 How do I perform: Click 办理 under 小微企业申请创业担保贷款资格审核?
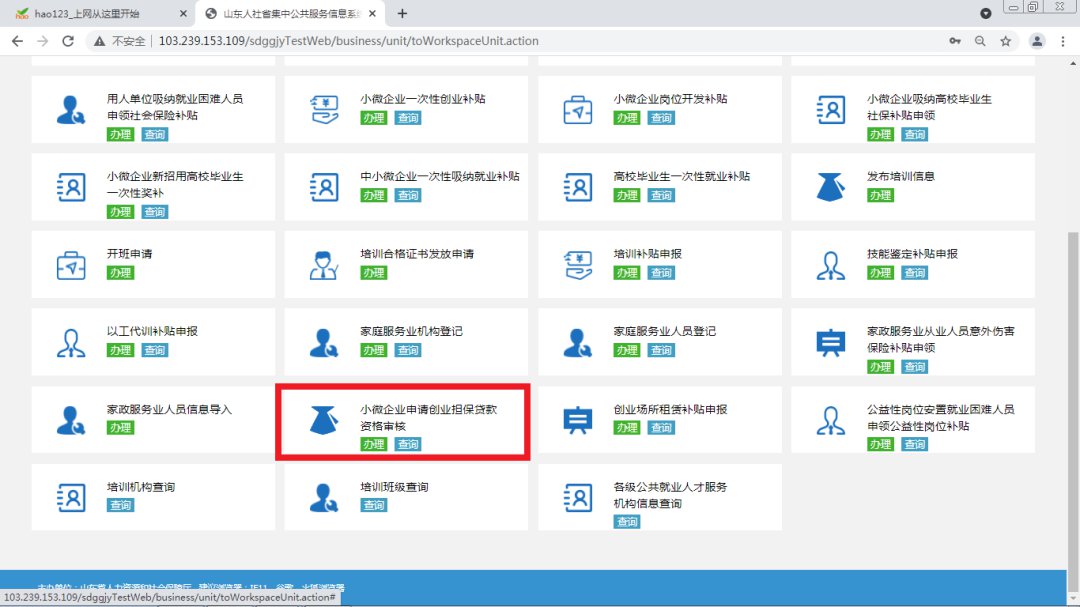[x=373, y=444]
